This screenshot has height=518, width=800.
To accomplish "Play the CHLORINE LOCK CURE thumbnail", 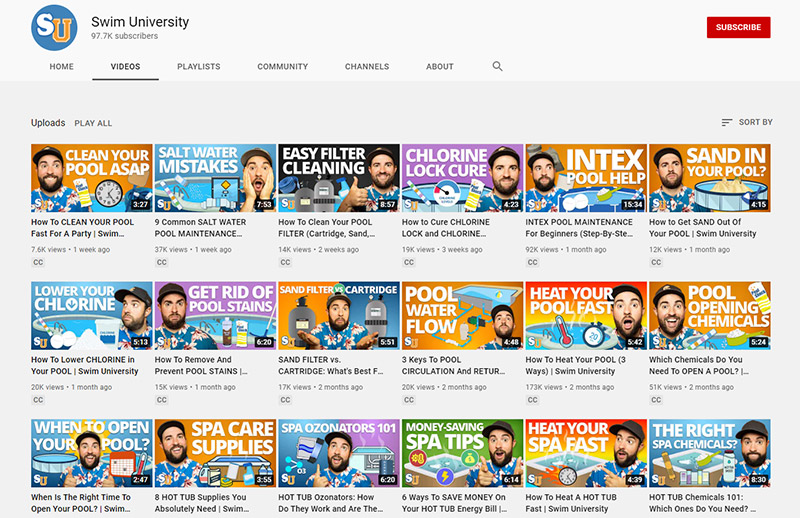I will coord(463,178).
